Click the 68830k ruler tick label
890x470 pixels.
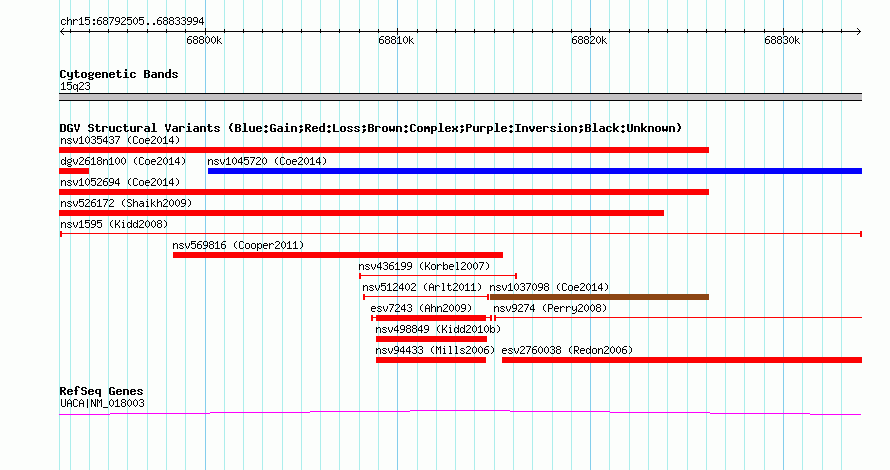coord(782,40)
